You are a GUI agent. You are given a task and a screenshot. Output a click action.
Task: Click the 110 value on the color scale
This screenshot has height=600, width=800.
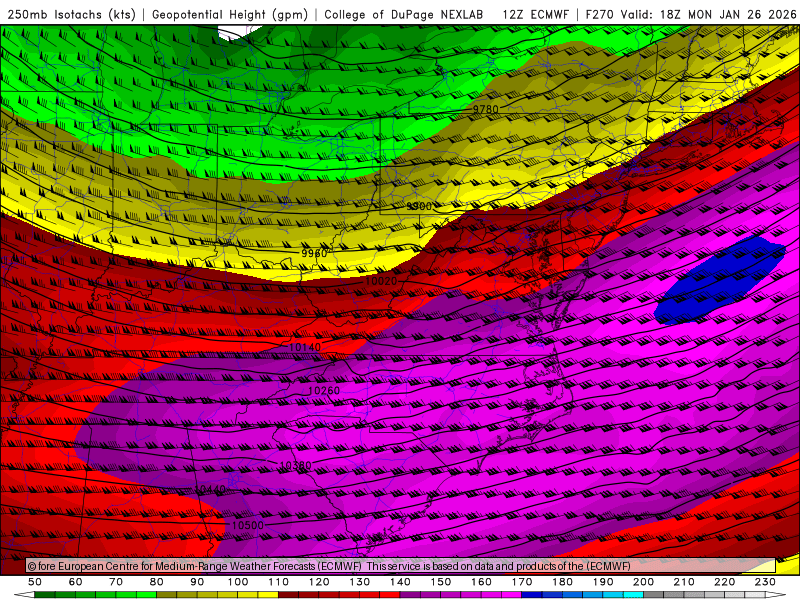click(279, 582)
